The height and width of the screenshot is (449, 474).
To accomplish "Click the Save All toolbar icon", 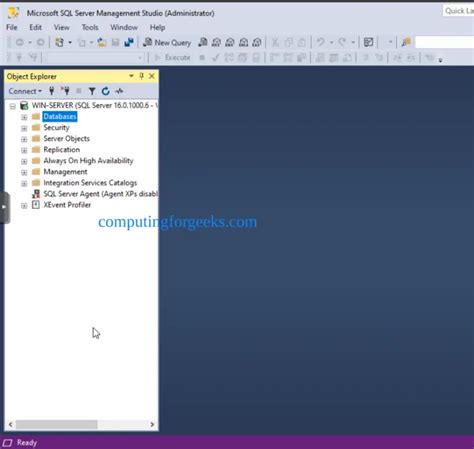I will click(x=129, y=42).
